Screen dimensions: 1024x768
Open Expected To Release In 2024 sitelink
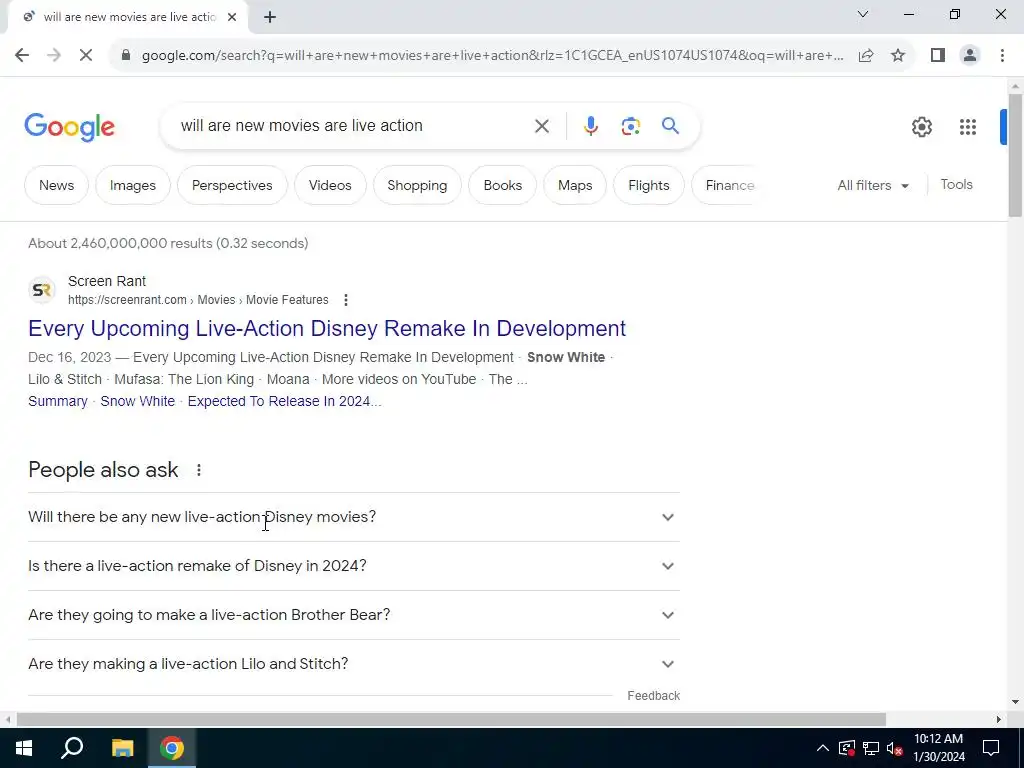284,402
